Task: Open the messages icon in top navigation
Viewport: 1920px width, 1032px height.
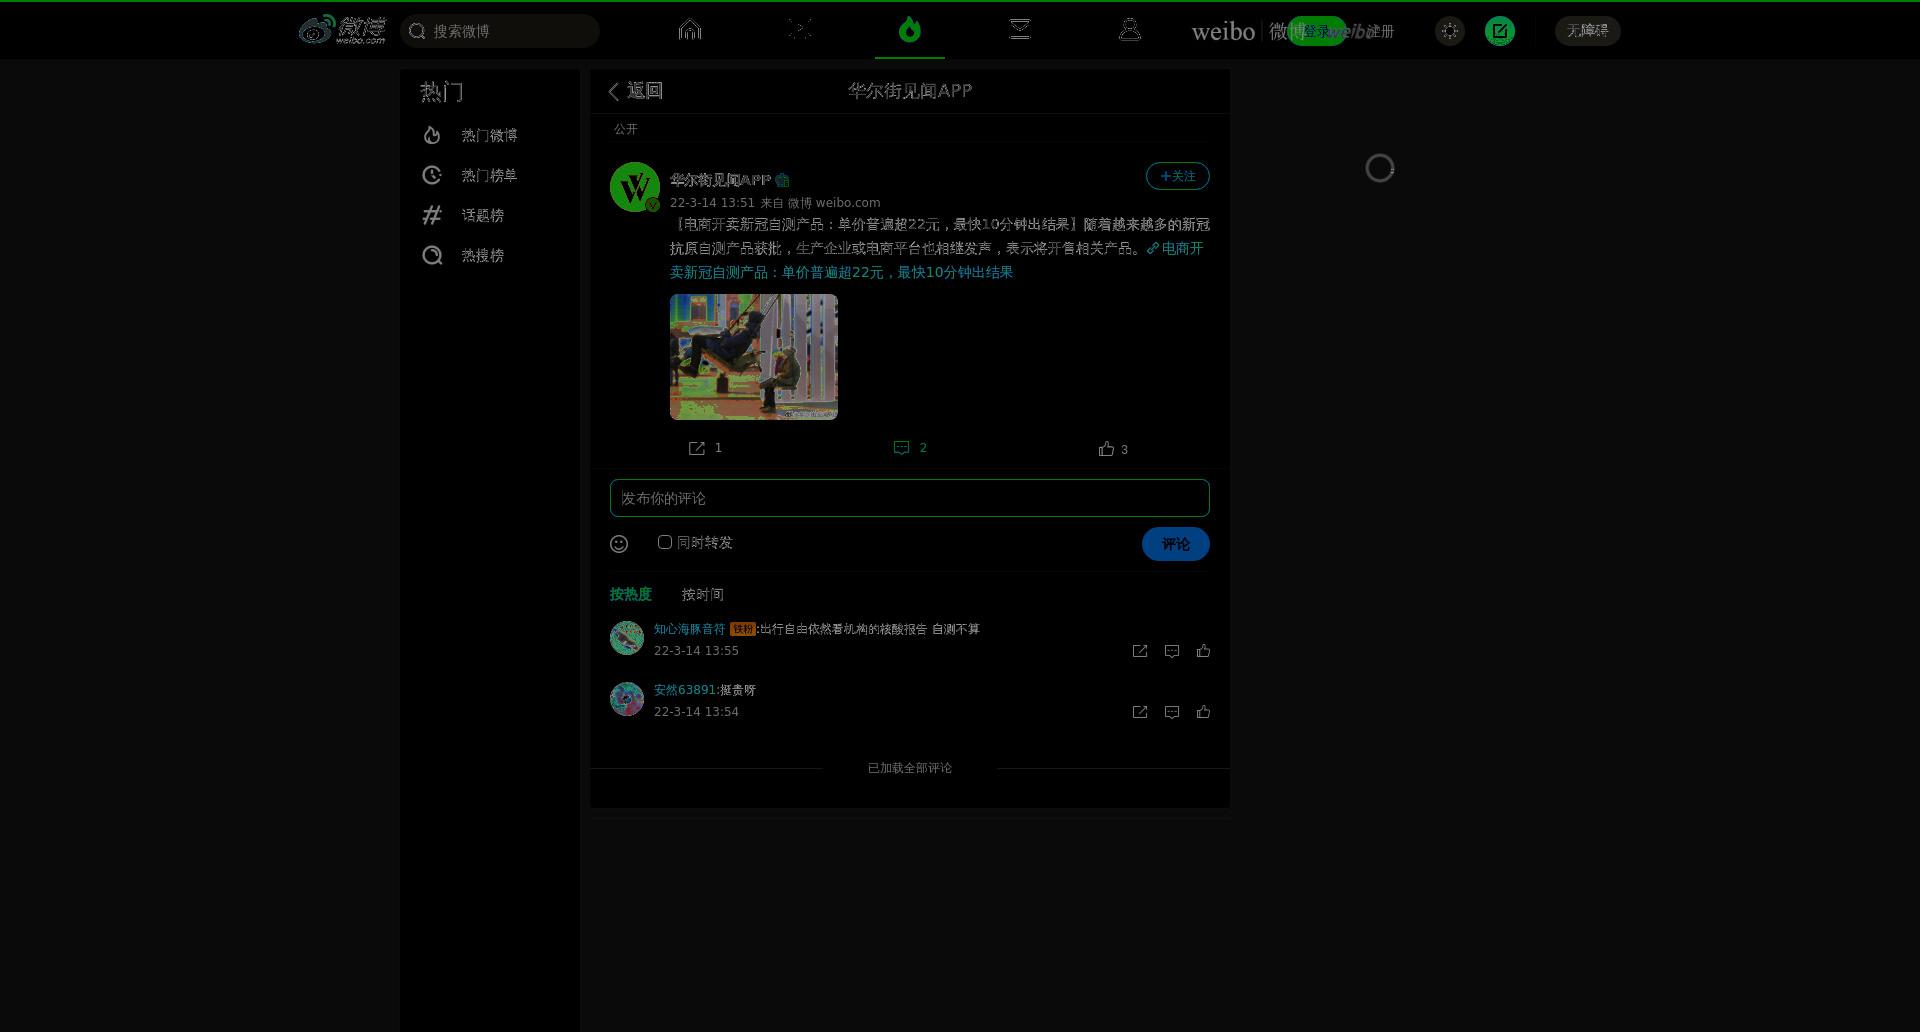Action: coord(1020,29)
